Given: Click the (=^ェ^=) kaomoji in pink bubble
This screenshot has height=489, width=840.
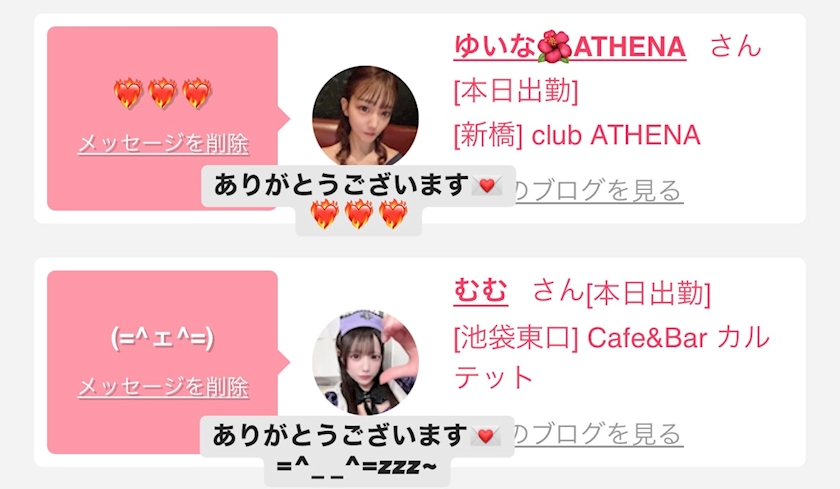Looking at the screenshot, I should [x=162, y=338].
